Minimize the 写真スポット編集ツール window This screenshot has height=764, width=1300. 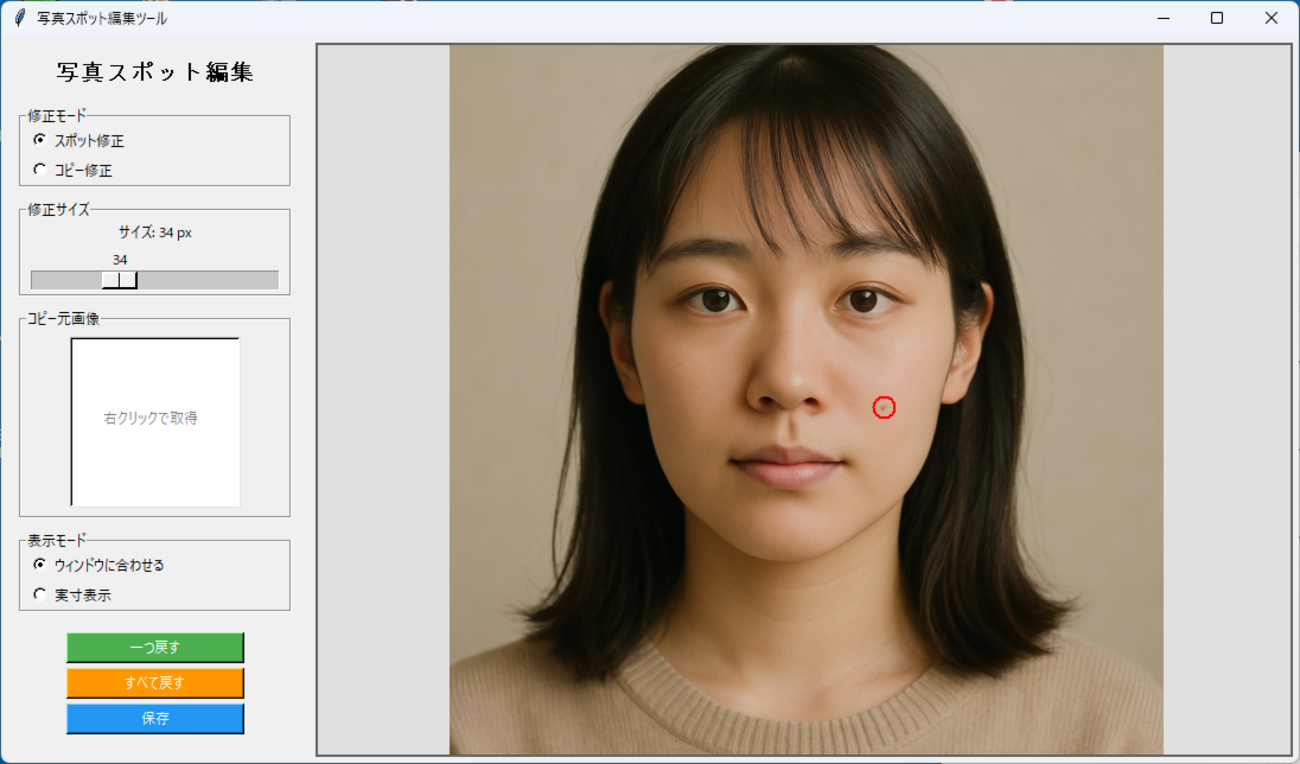pyautogui.click(x=1163, y=18)
